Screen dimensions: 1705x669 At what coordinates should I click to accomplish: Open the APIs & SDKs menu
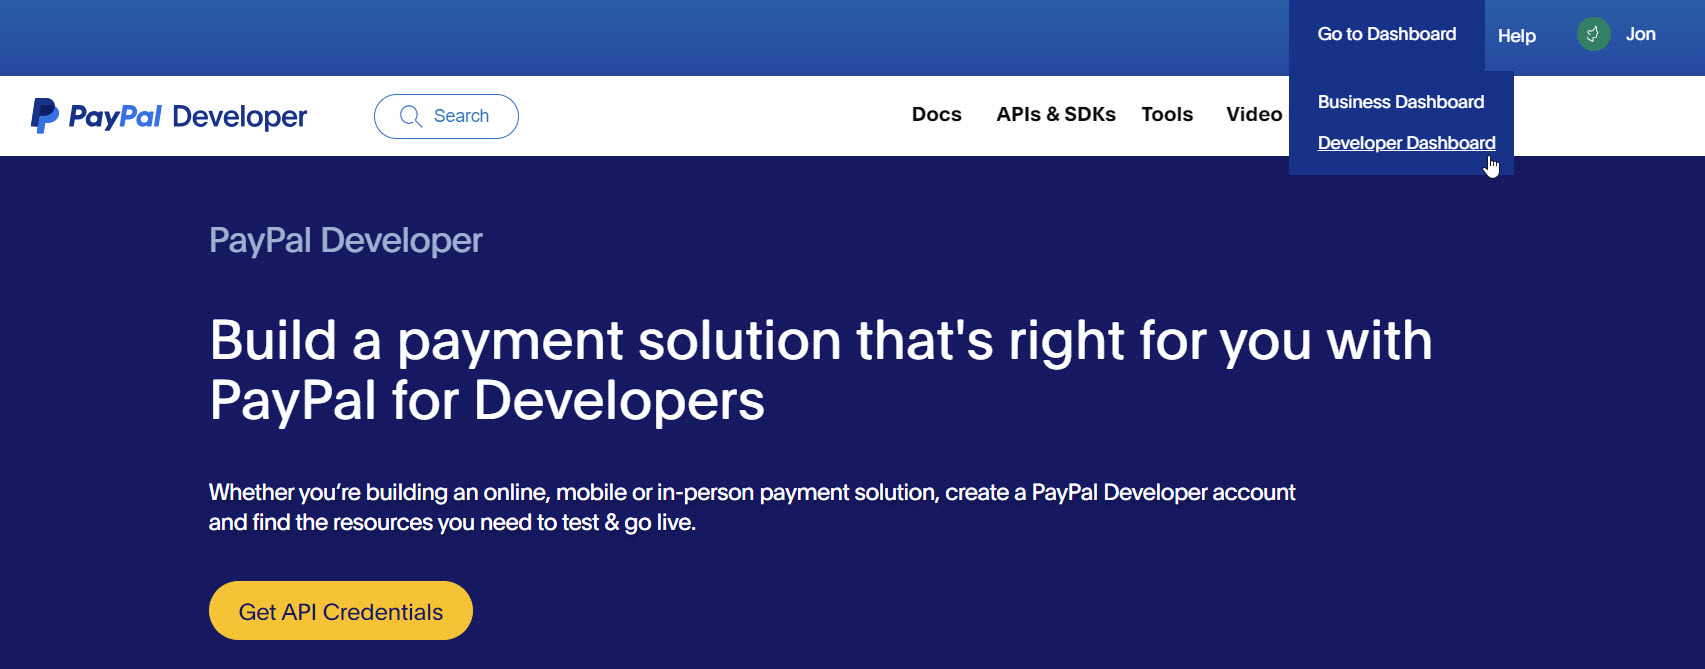coord(1056,115)
